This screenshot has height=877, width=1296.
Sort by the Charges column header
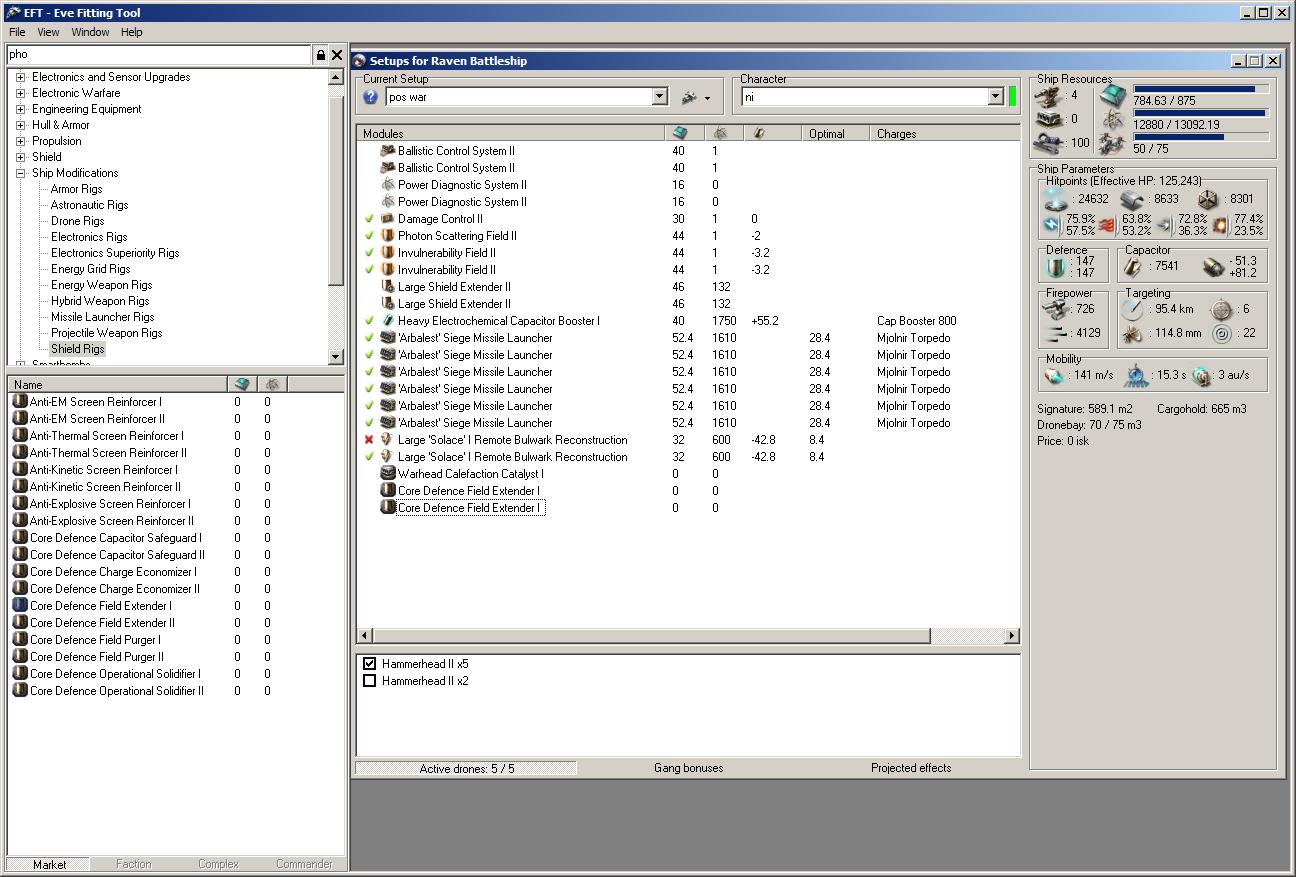(x=945, y=133)
